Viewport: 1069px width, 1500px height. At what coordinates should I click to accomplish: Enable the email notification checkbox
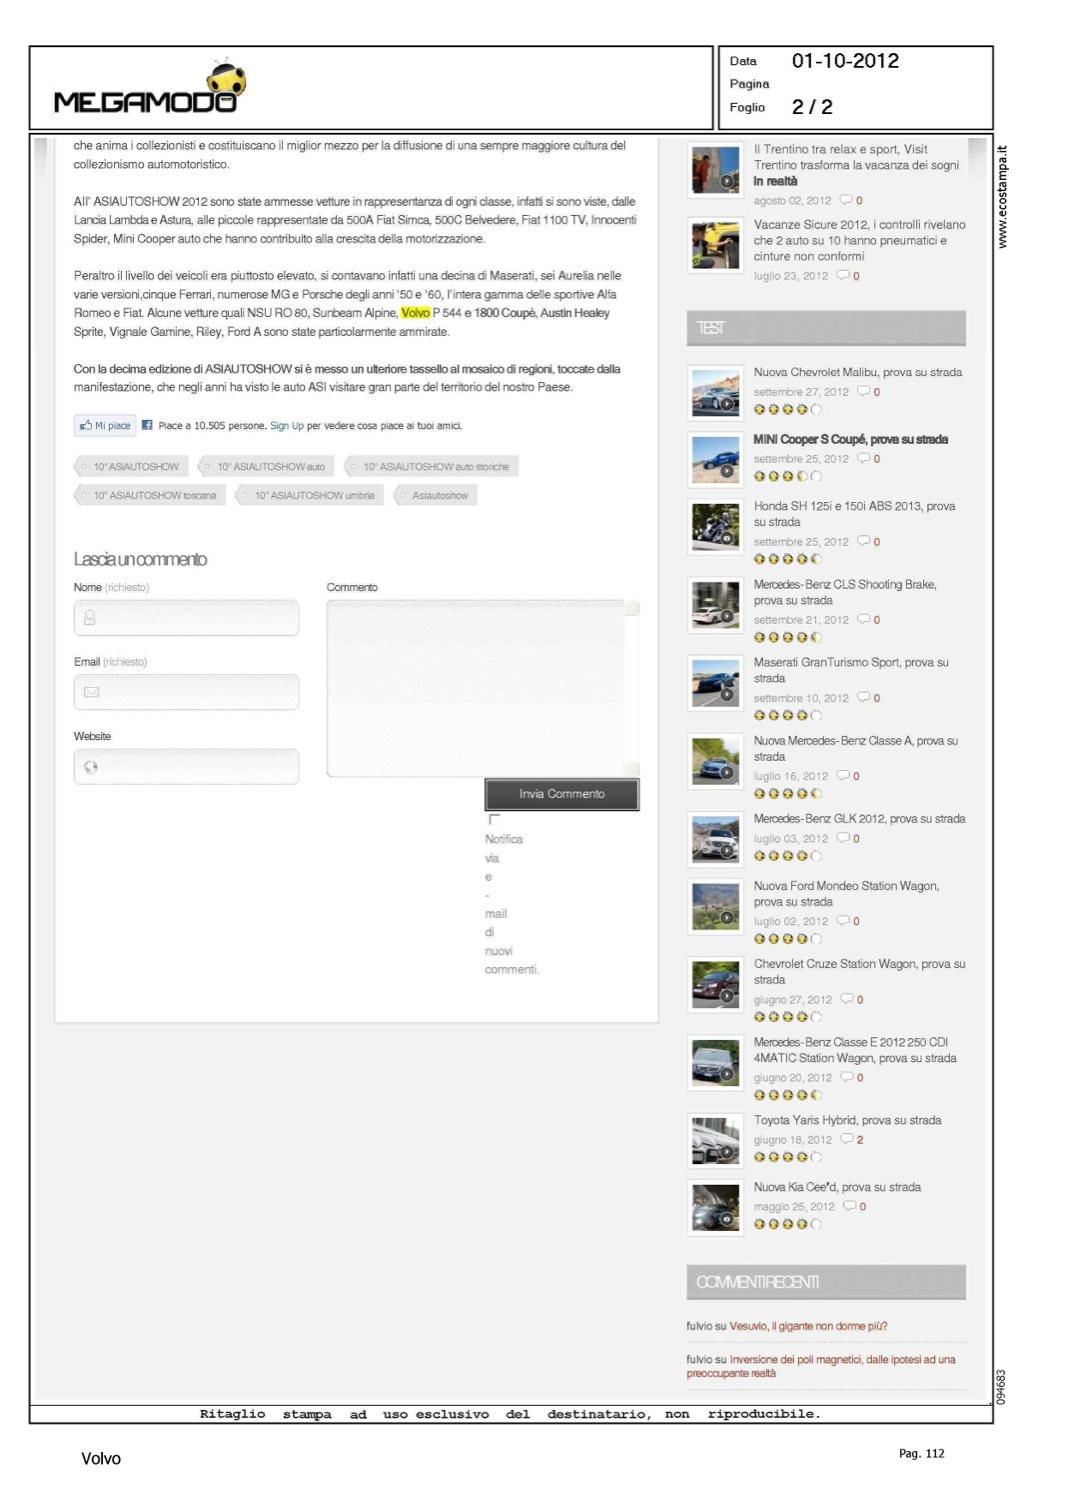(494, 820)
